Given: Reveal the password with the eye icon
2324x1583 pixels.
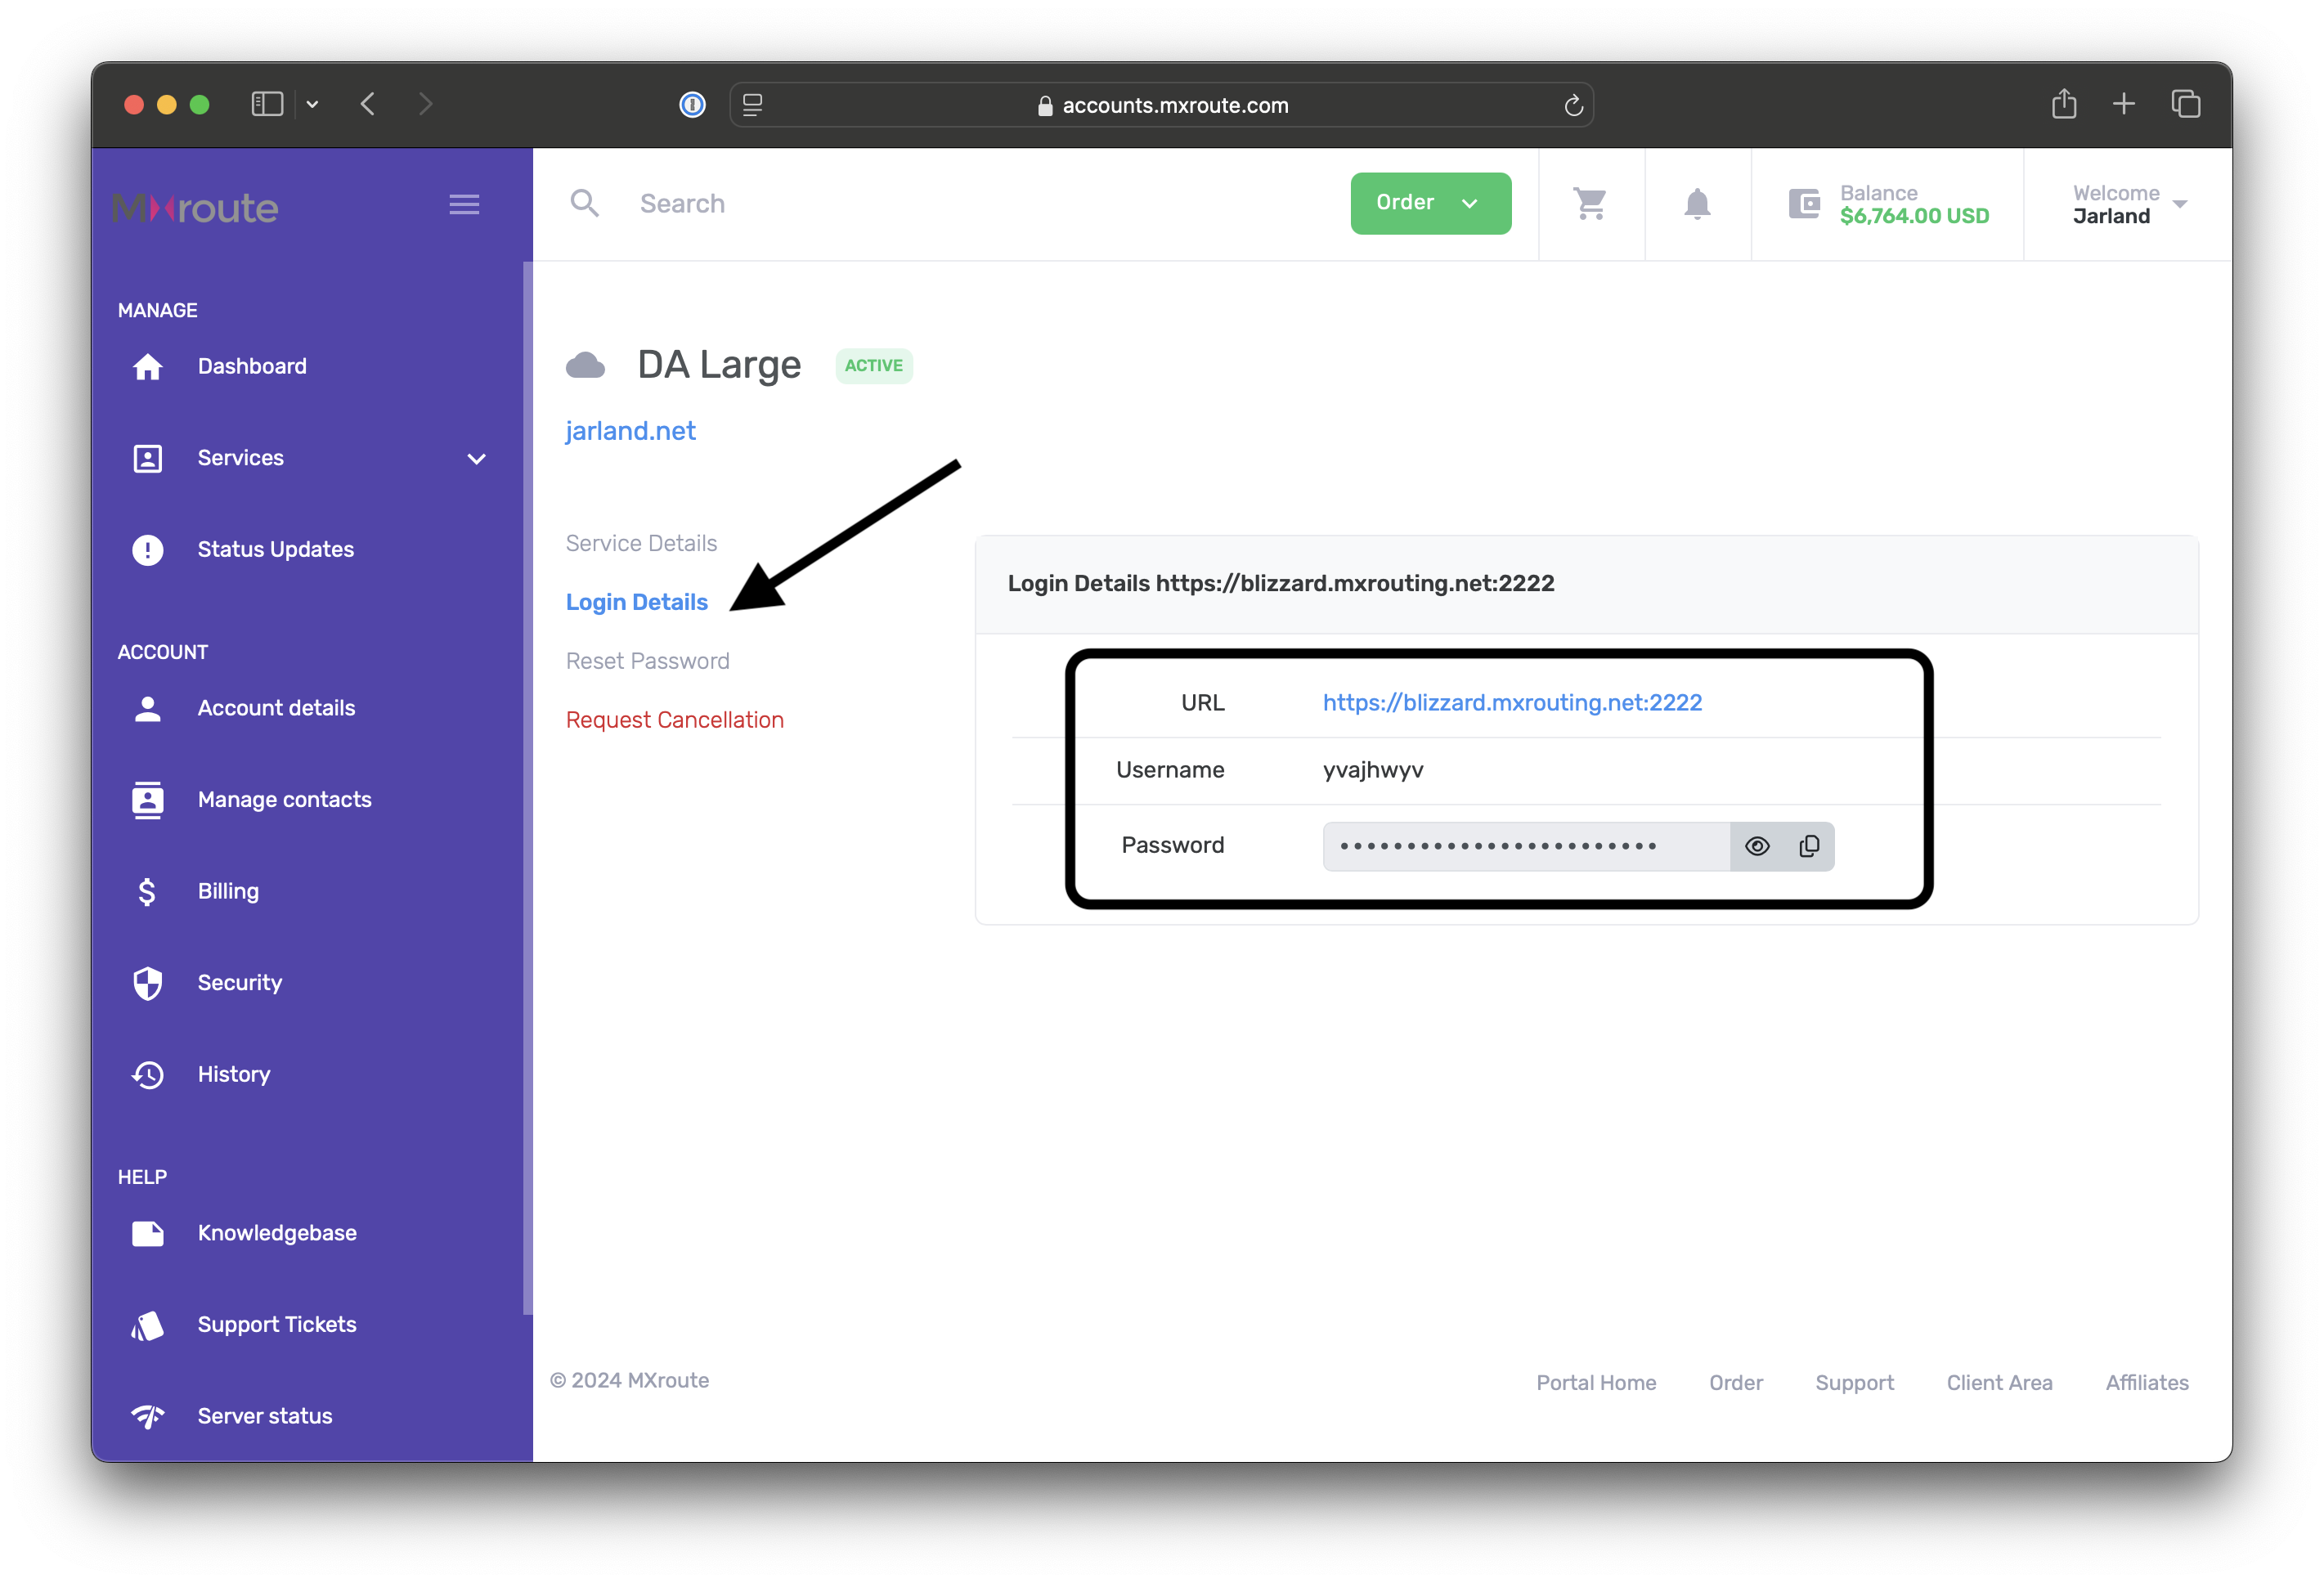Looking at the screenshot, I should (1757, 847).
